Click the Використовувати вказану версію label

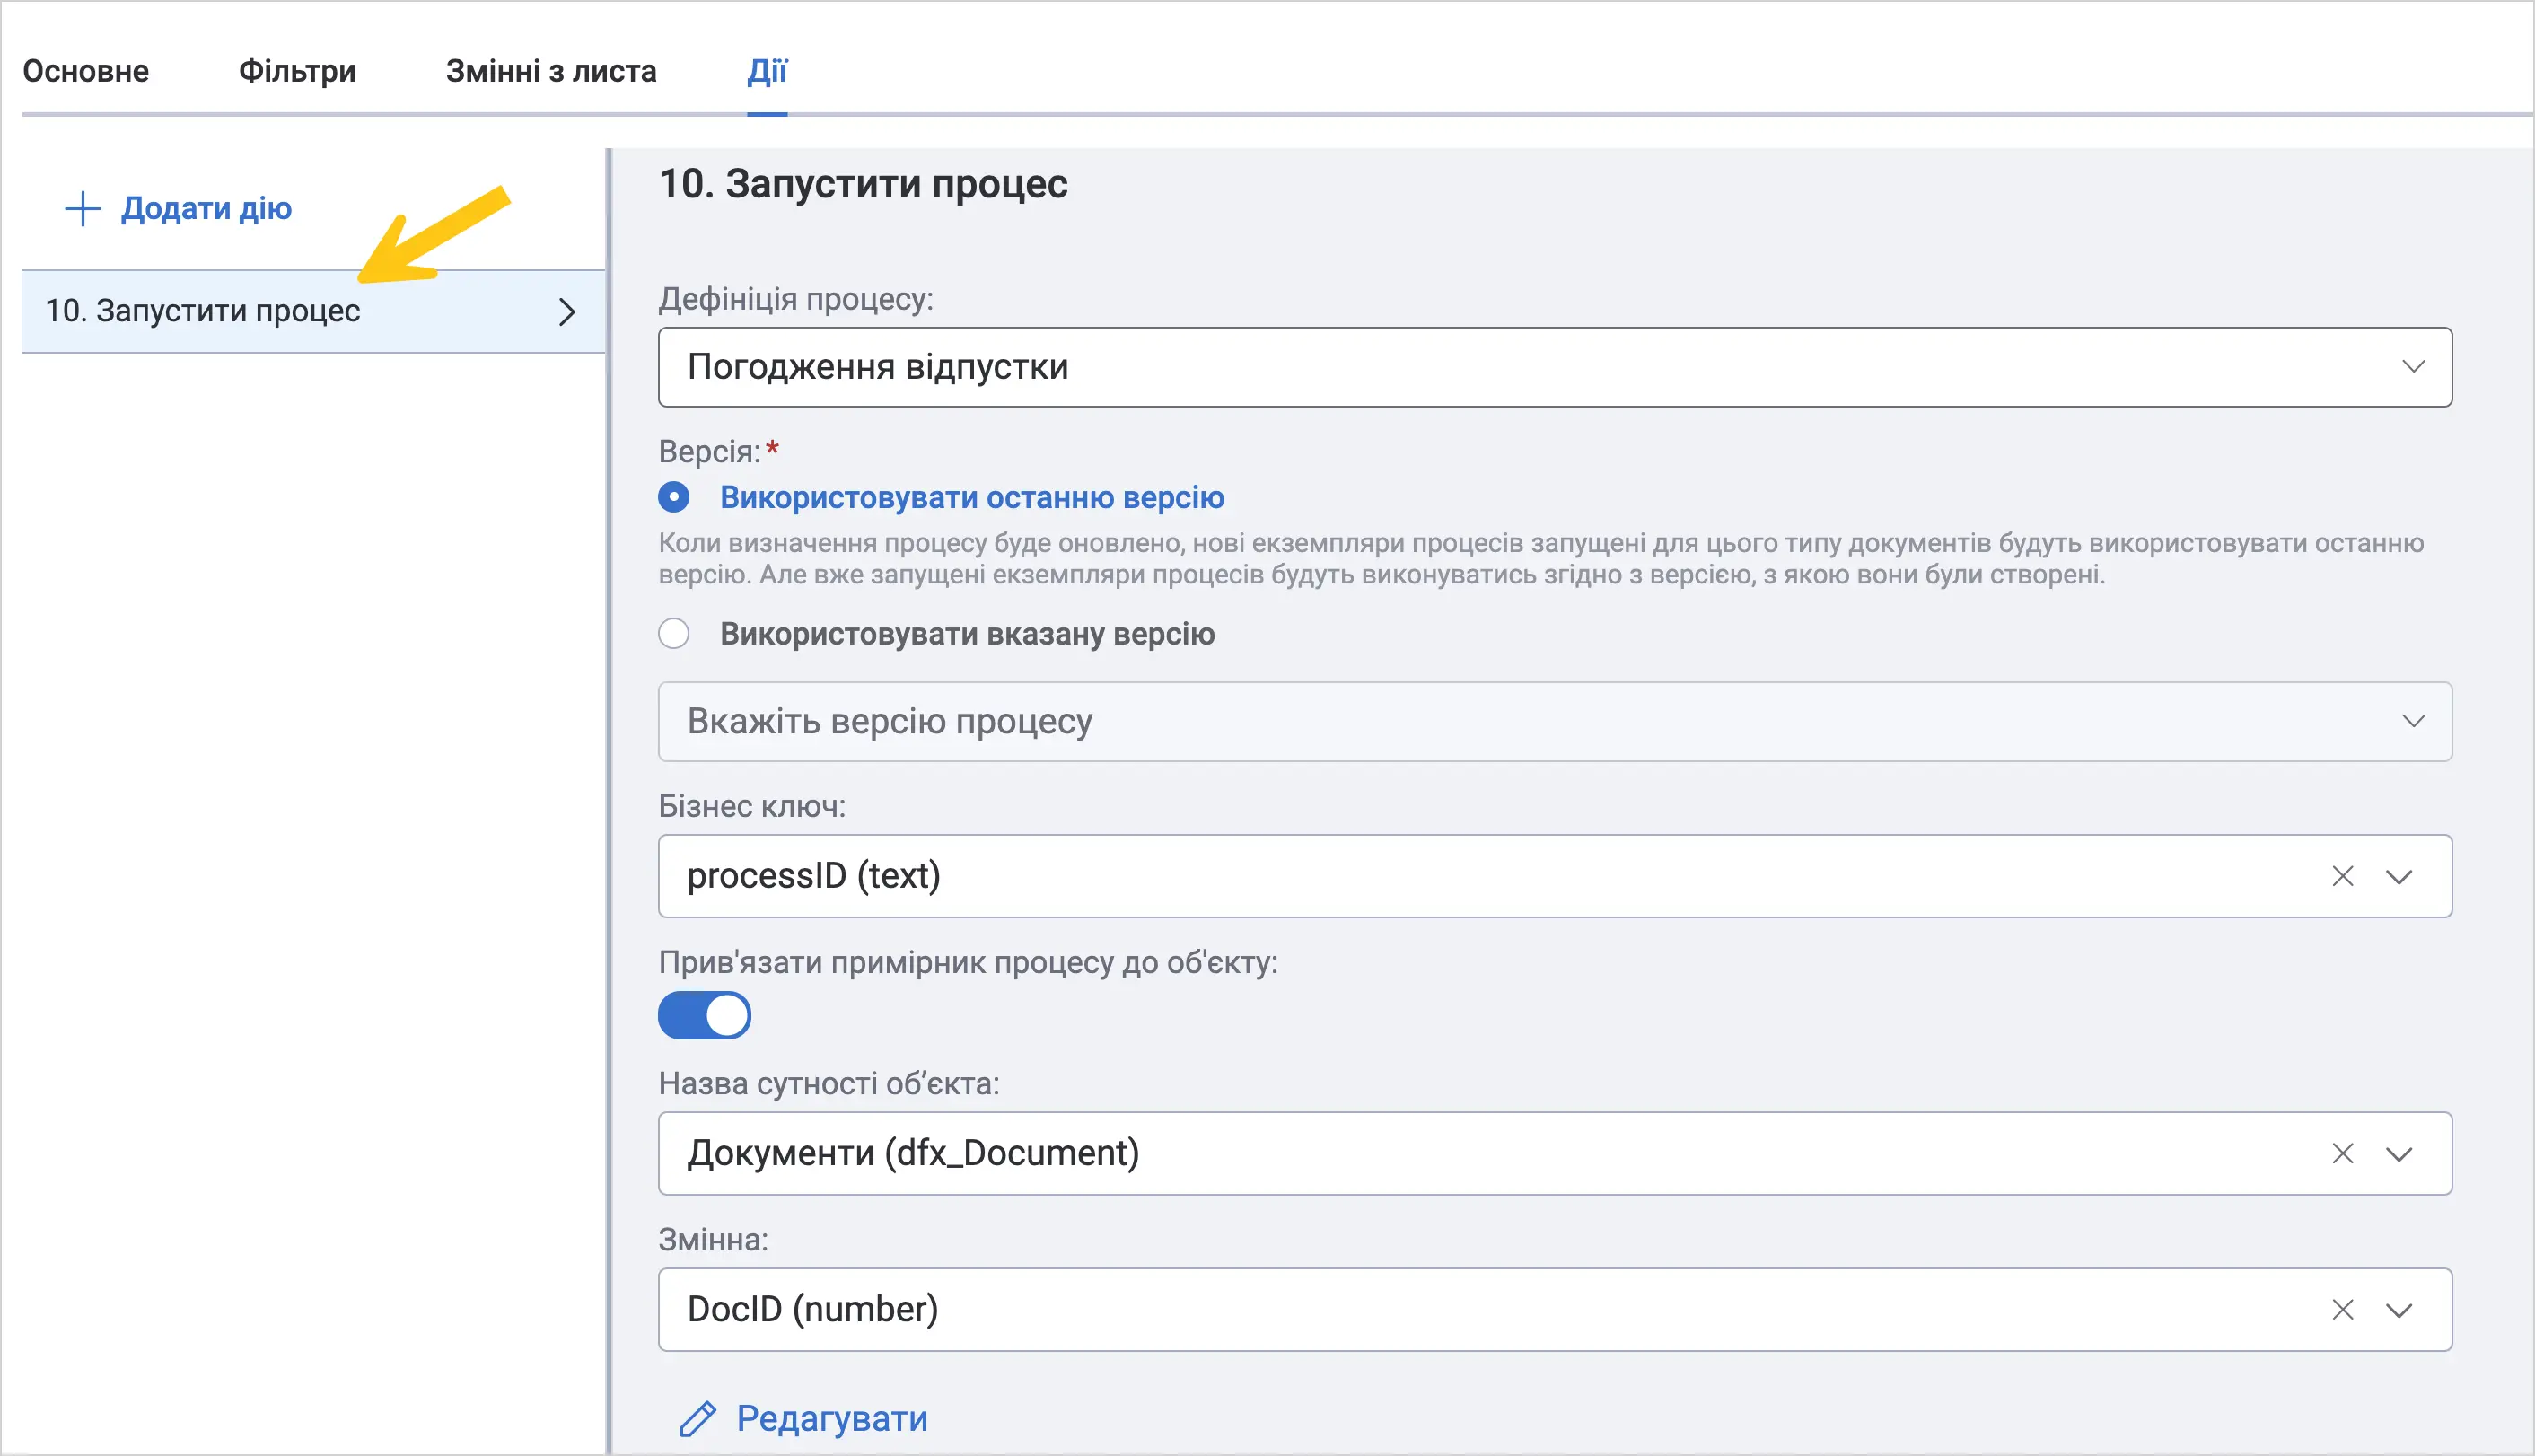967,634
